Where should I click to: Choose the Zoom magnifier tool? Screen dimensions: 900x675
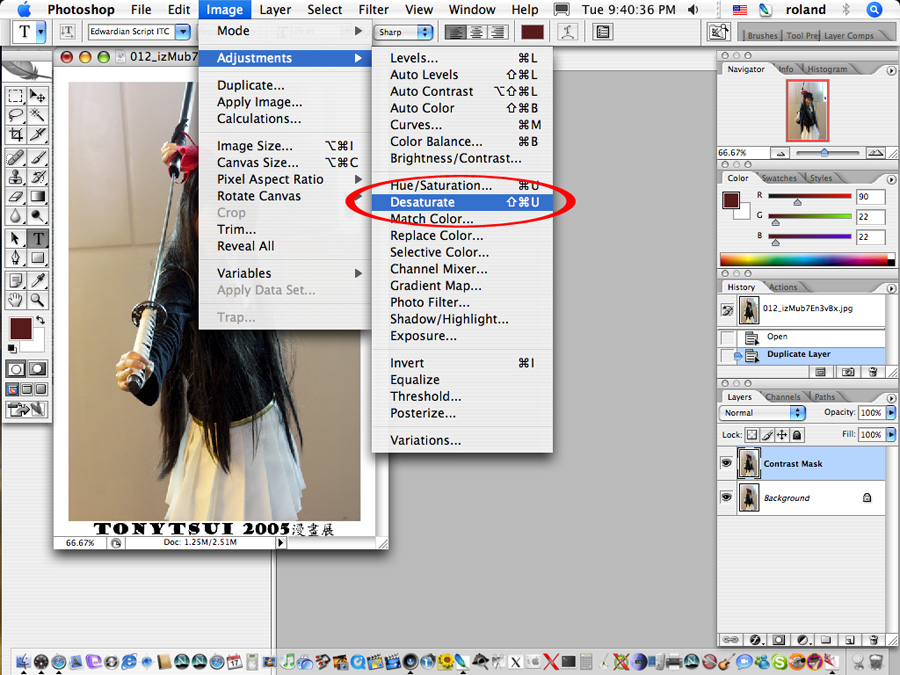[x=38, y=300]
